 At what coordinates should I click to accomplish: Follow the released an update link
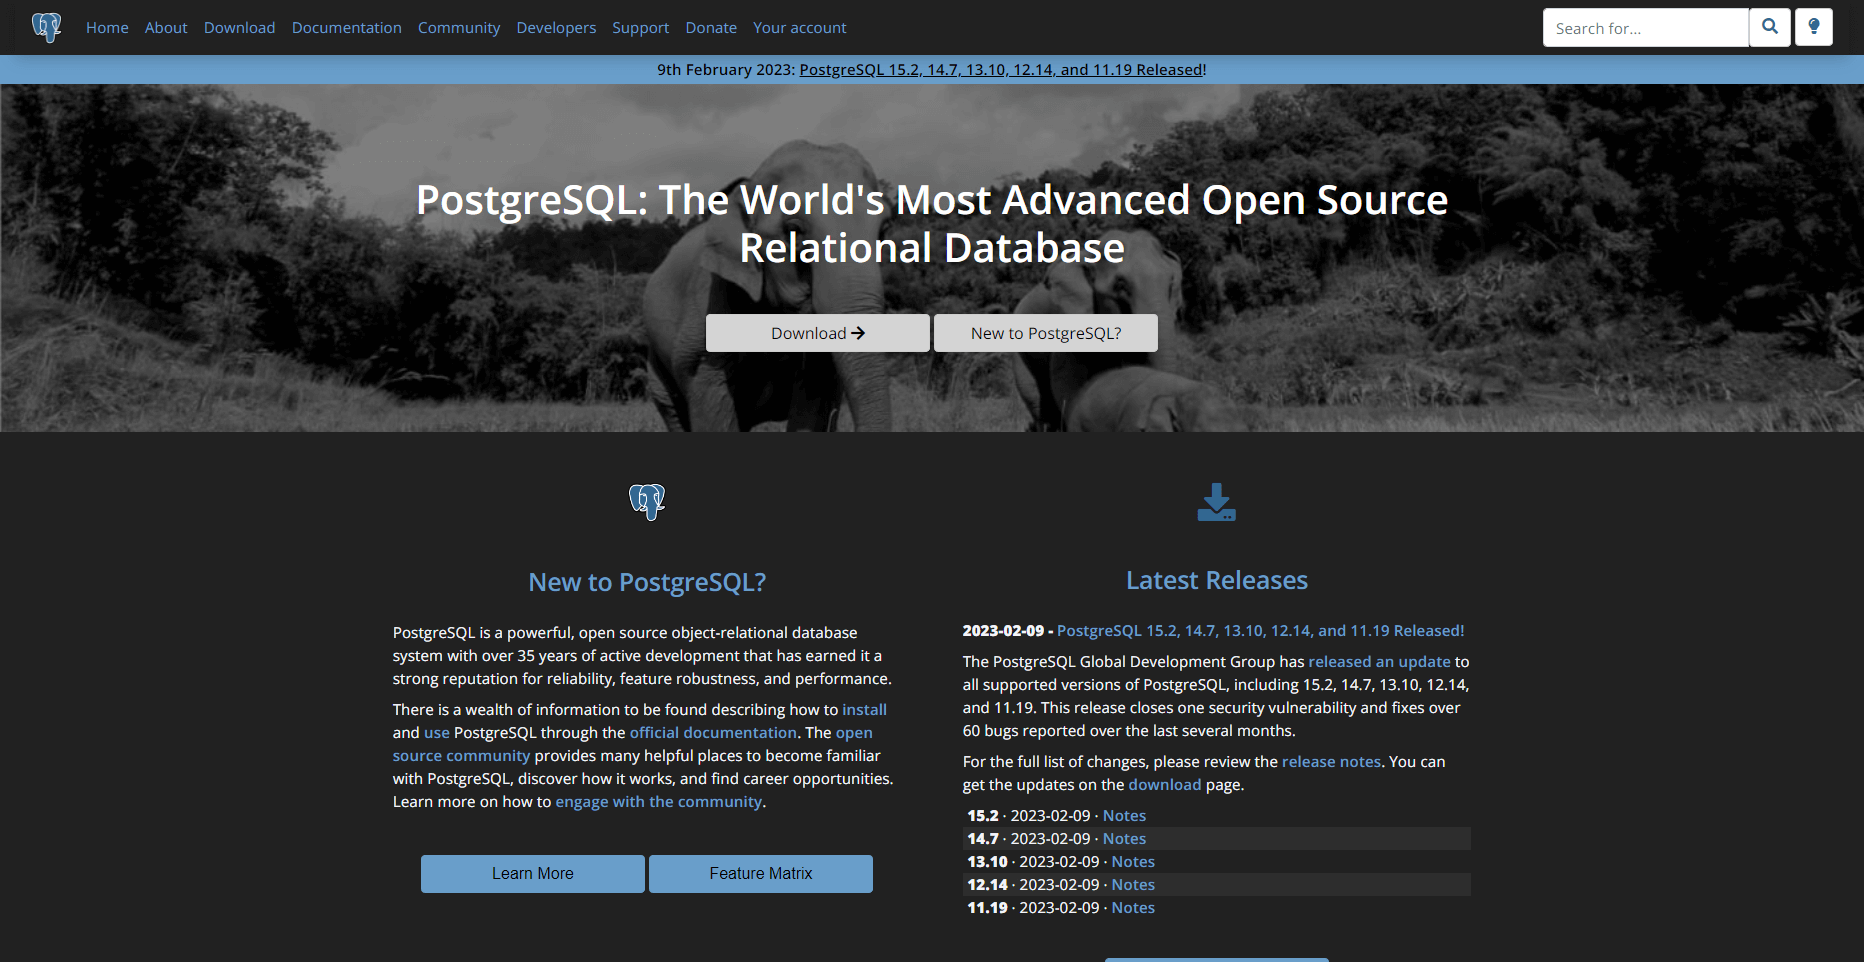click(x=1379, y=662)
